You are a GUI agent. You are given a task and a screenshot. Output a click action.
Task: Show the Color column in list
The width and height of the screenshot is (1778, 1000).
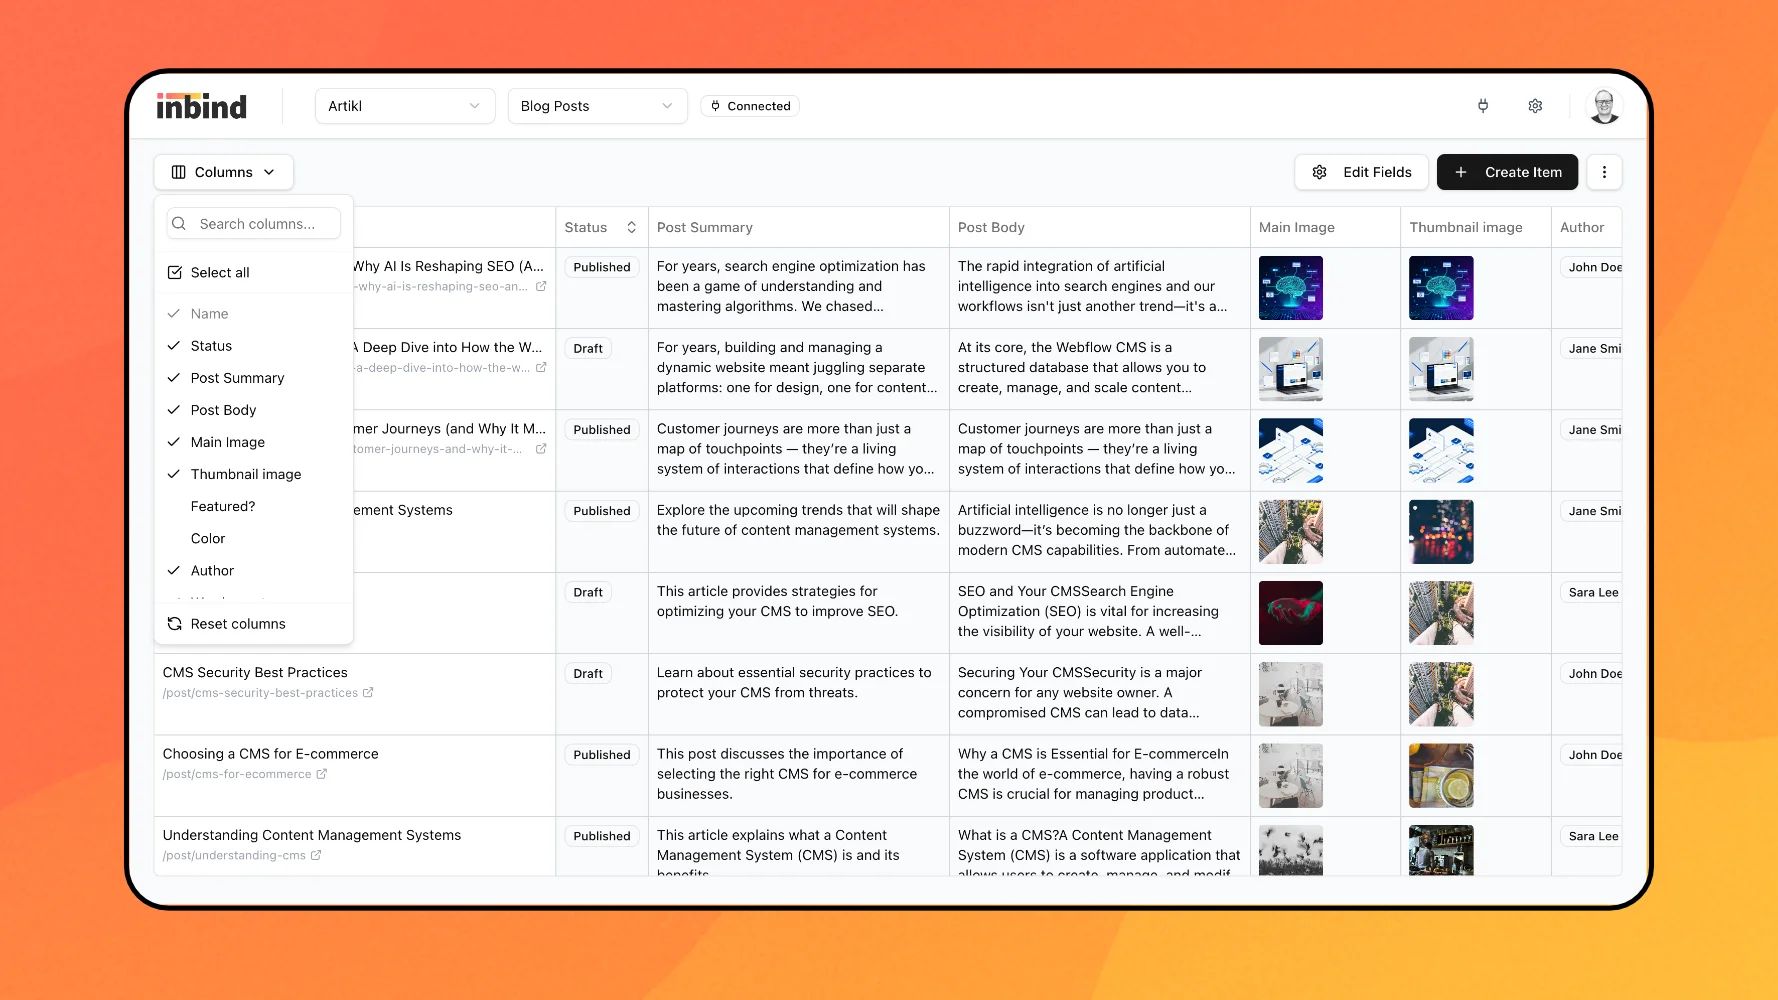point(208,538)
